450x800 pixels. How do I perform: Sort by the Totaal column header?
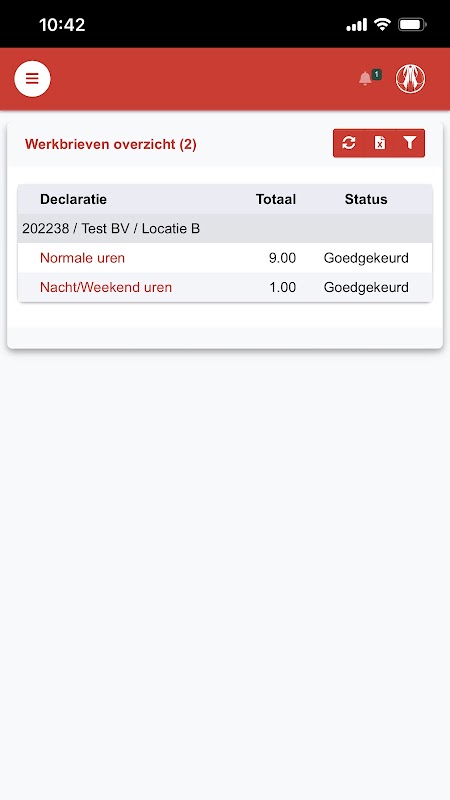[x=276, y=199]
